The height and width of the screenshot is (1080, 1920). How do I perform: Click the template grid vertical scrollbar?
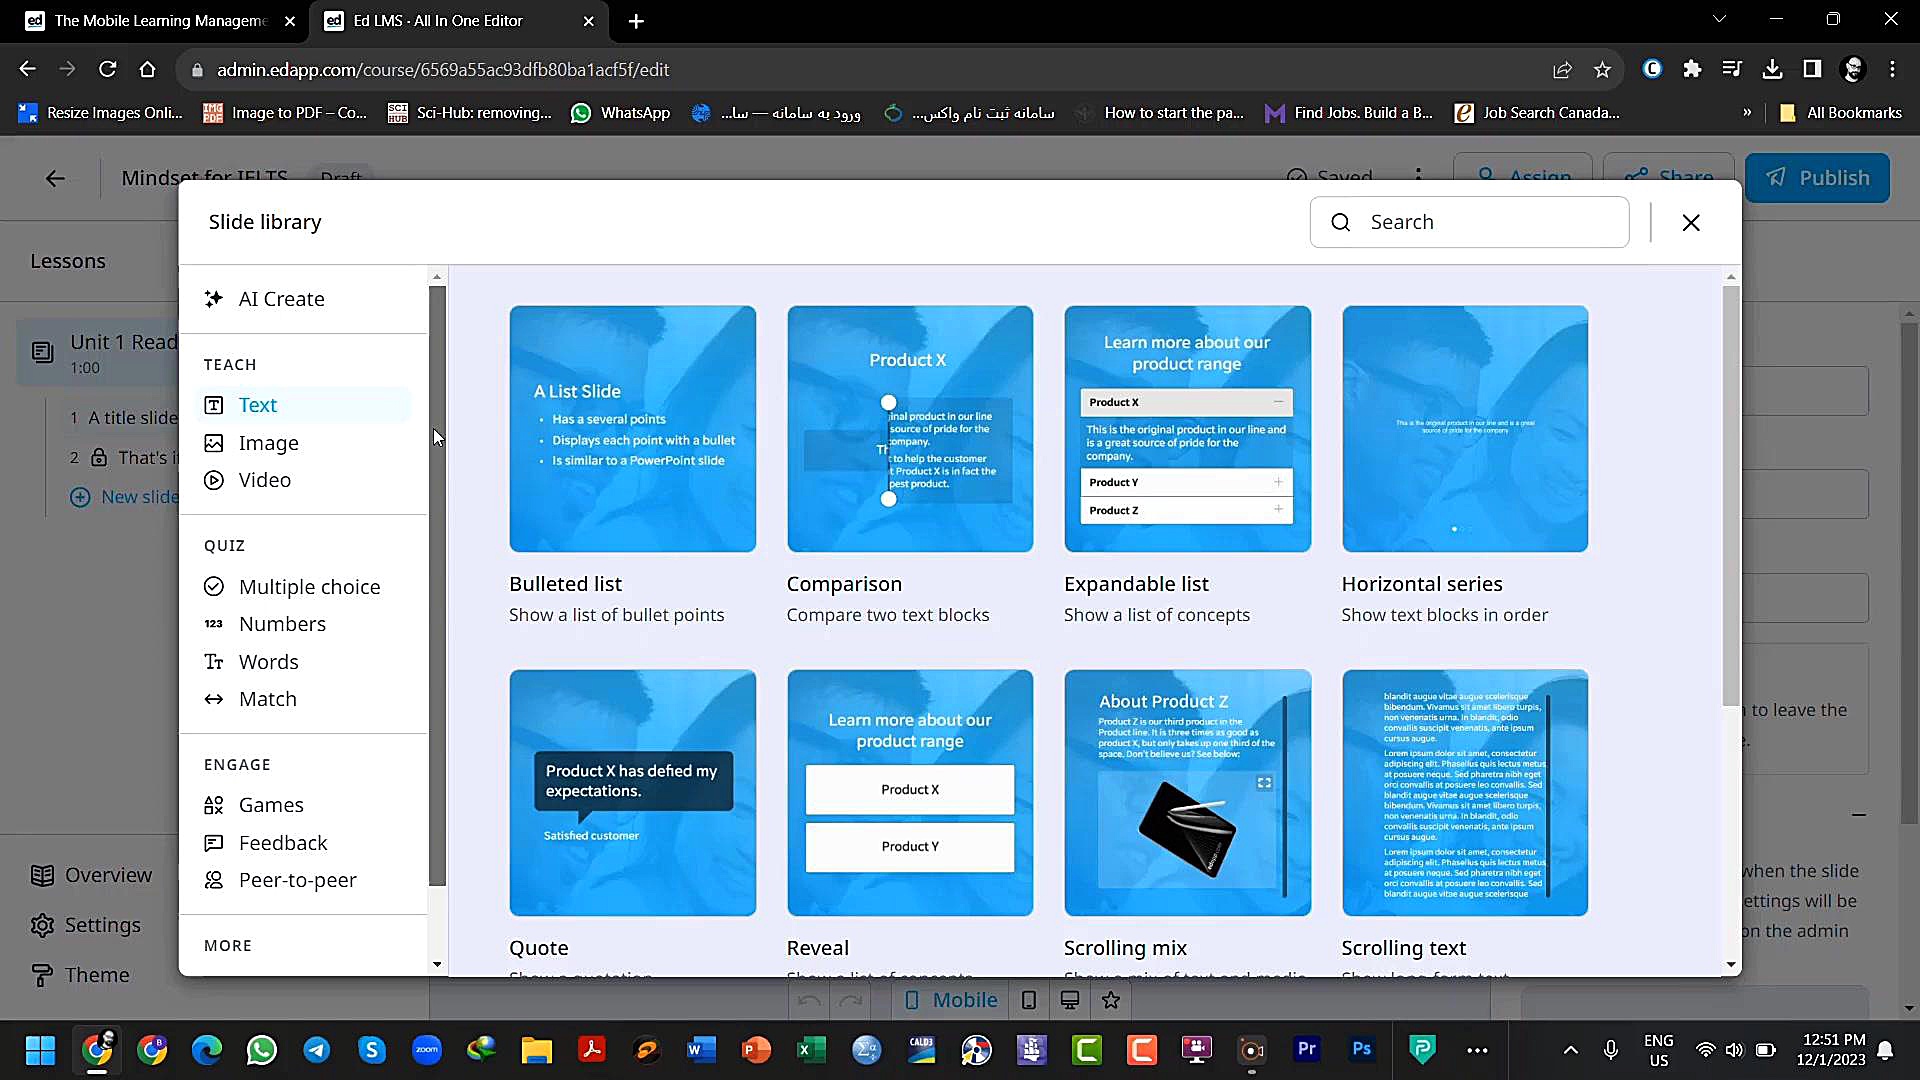(1731, 495)
